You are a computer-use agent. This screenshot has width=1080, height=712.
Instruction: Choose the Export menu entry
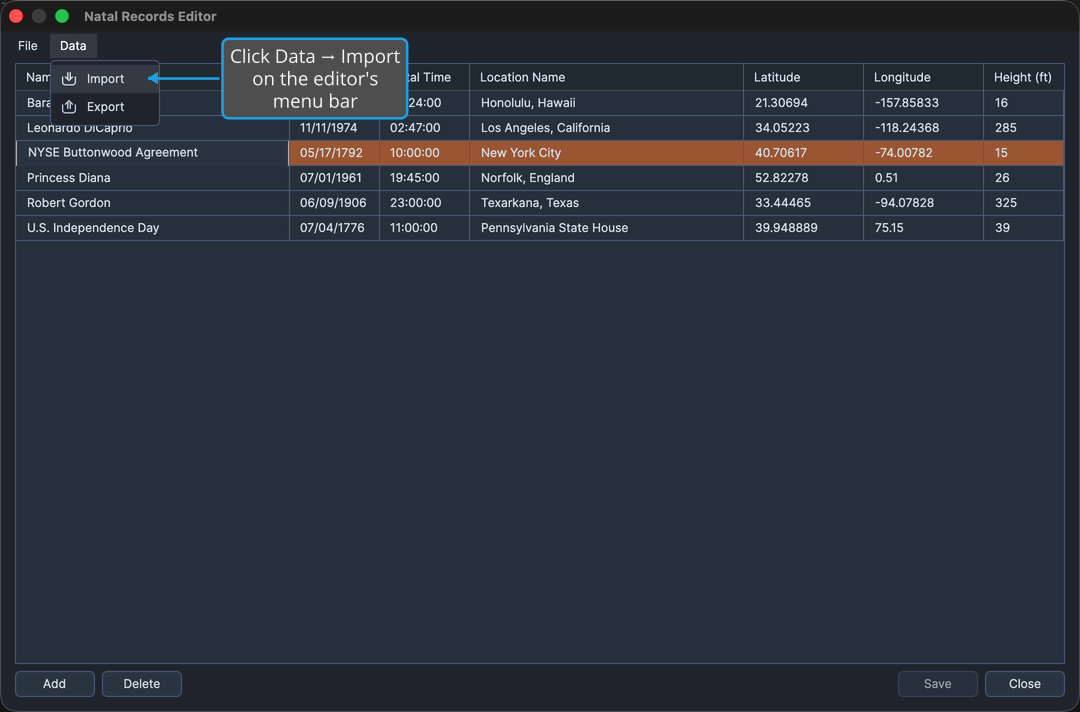(105, 107)
